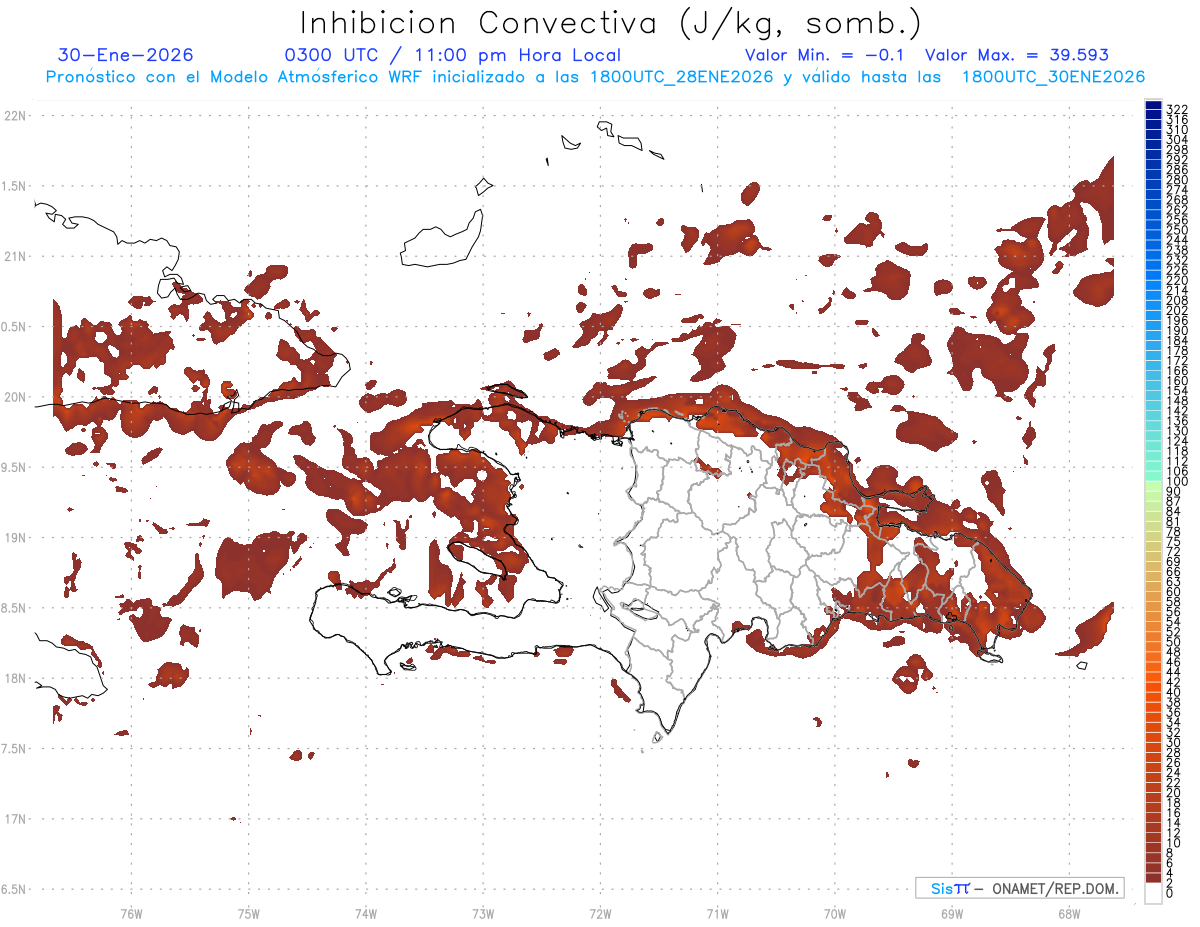This screenshot has width=1200, height=927.
Task: Click the "22N" latitude label
Action: (15, 116)
